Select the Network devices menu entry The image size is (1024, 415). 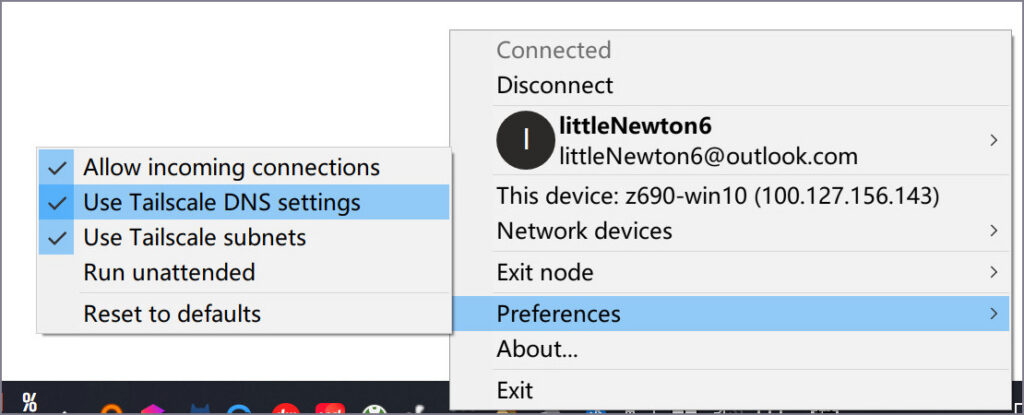pos(584,231)
